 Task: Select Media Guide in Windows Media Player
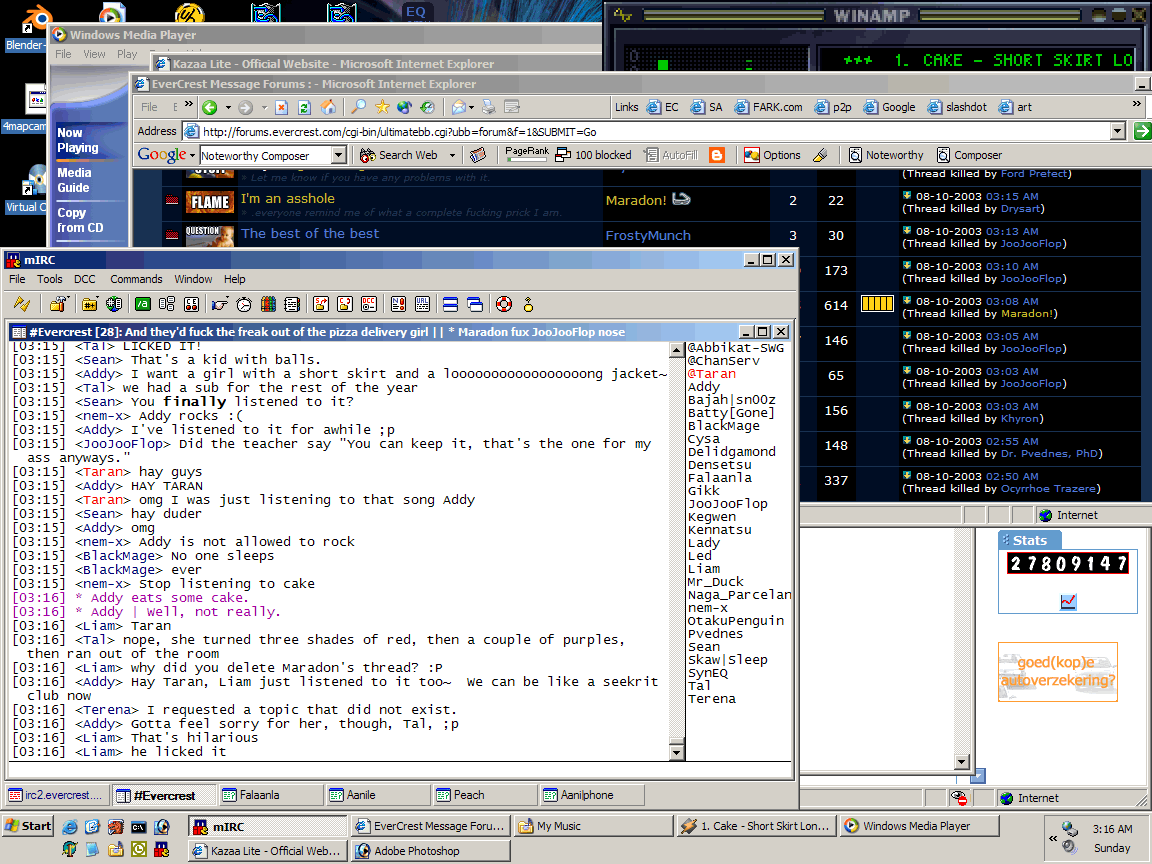[x=75, y=180]
